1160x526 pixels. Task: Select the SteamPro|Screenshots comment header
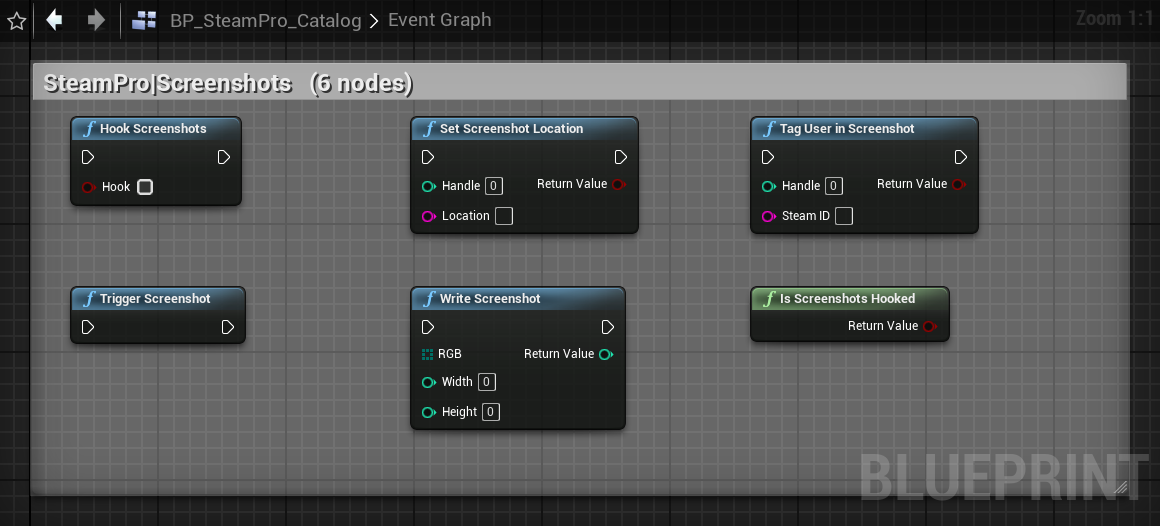[x=579, y=83]
